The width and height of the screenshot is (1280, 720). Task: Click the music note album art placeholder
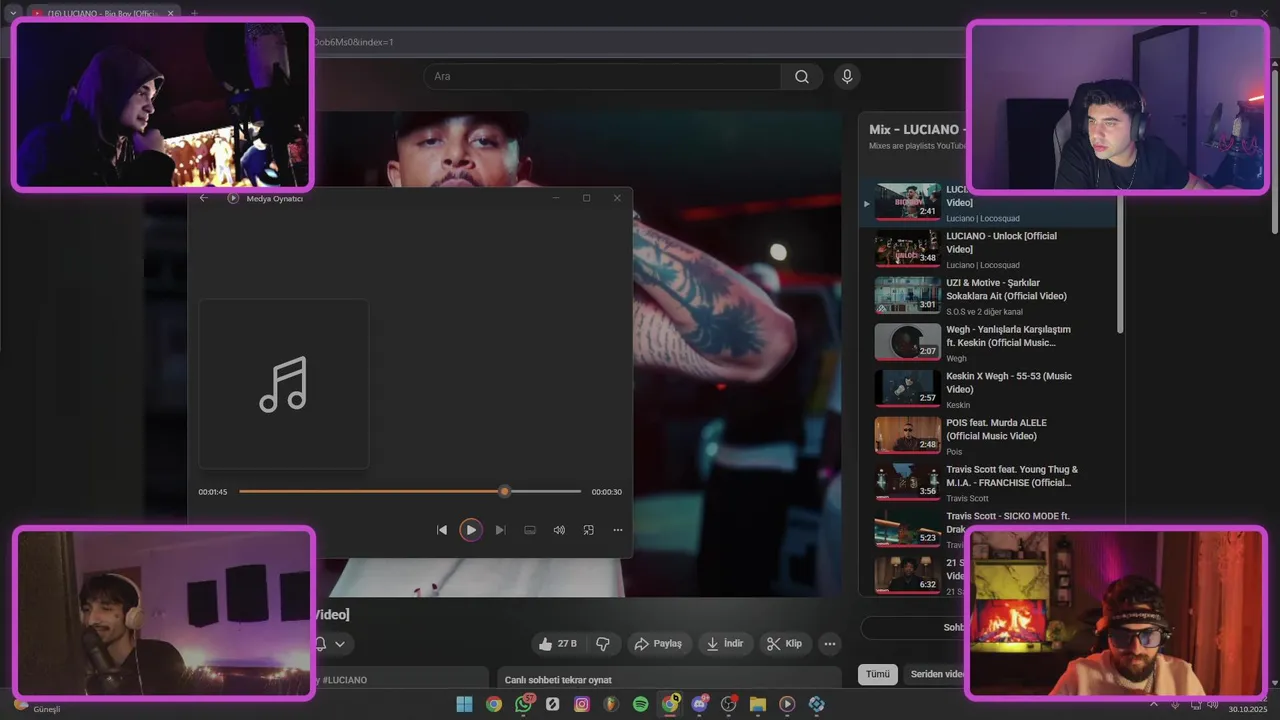(284, 384)
